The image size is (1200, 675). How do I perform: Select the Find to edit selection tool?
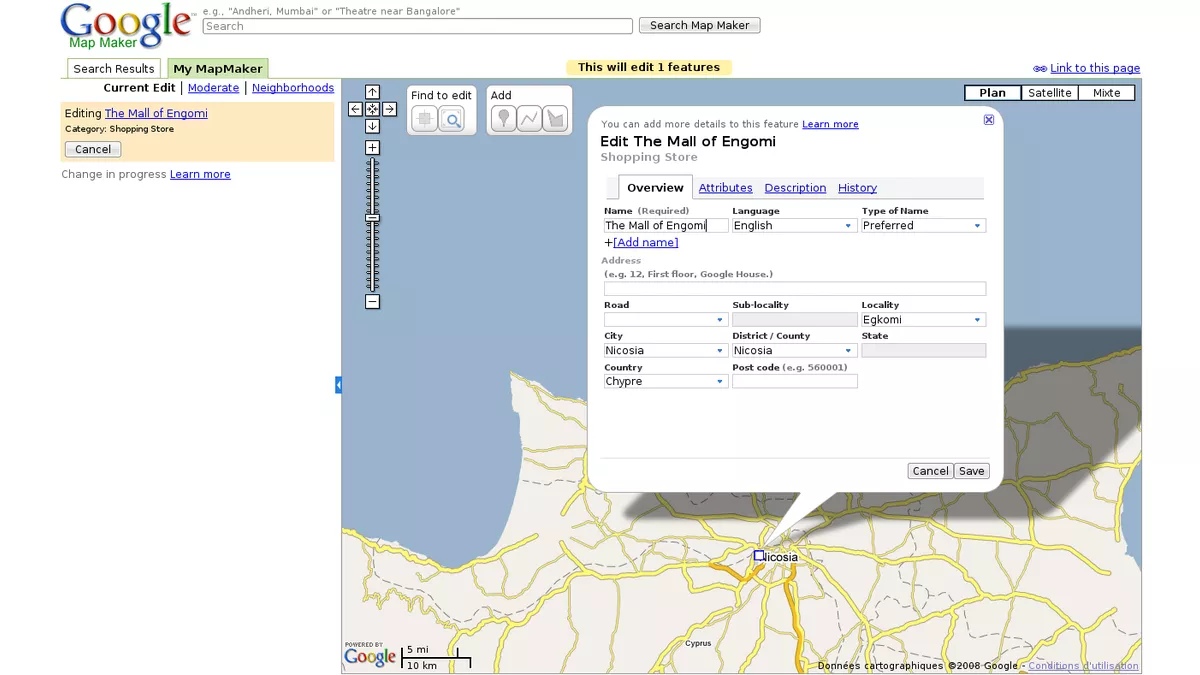[424, 117]
